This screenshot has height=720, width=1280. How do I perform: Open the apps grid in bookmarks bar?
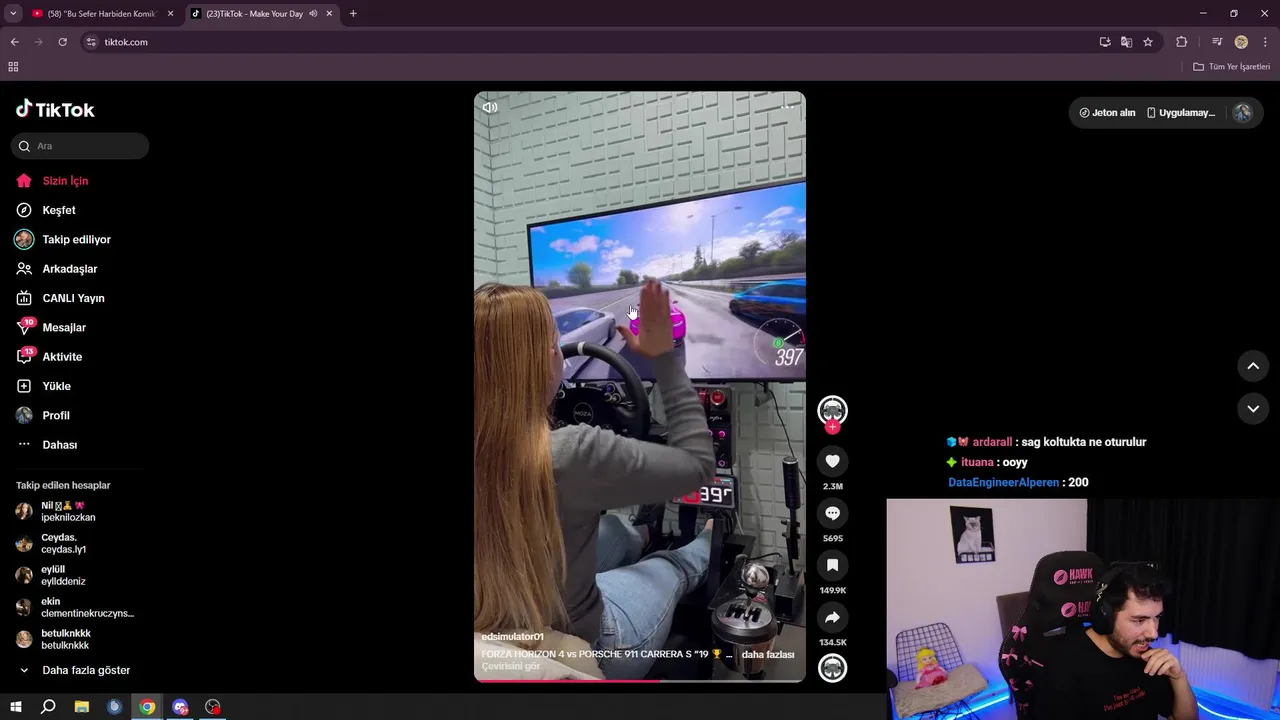[13, 67]
